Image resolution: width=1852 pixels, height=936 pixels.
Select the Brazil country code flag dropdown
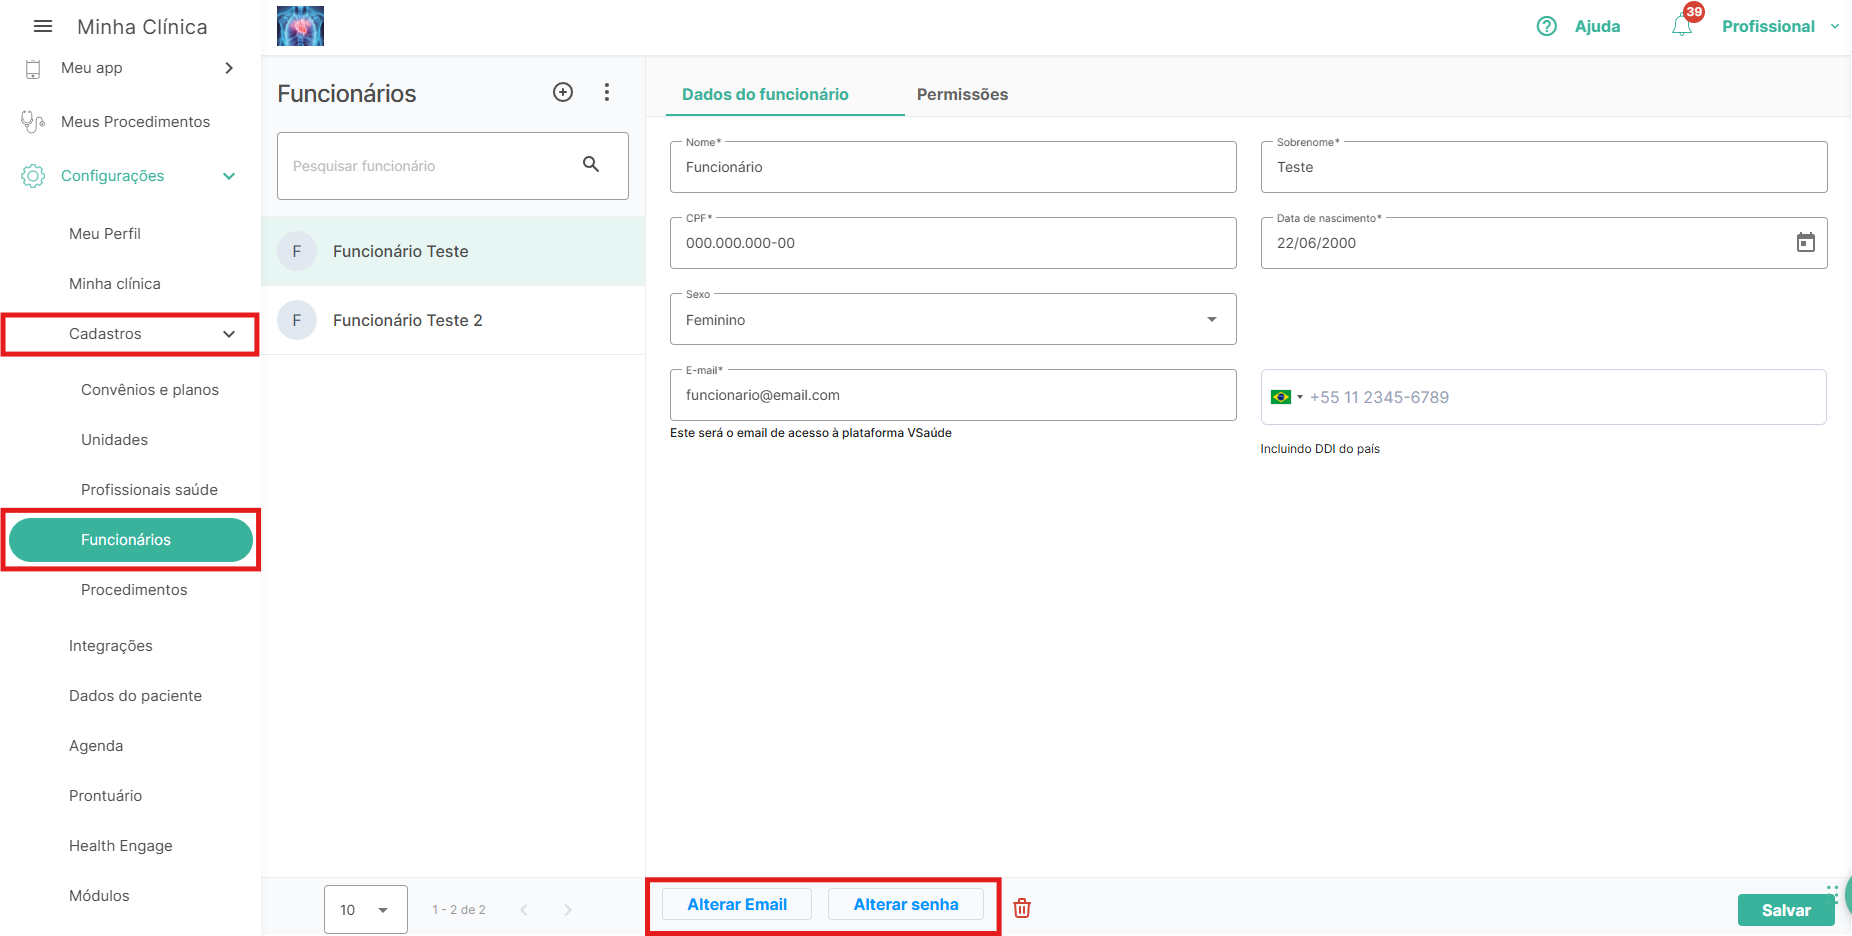[1286, 397]
